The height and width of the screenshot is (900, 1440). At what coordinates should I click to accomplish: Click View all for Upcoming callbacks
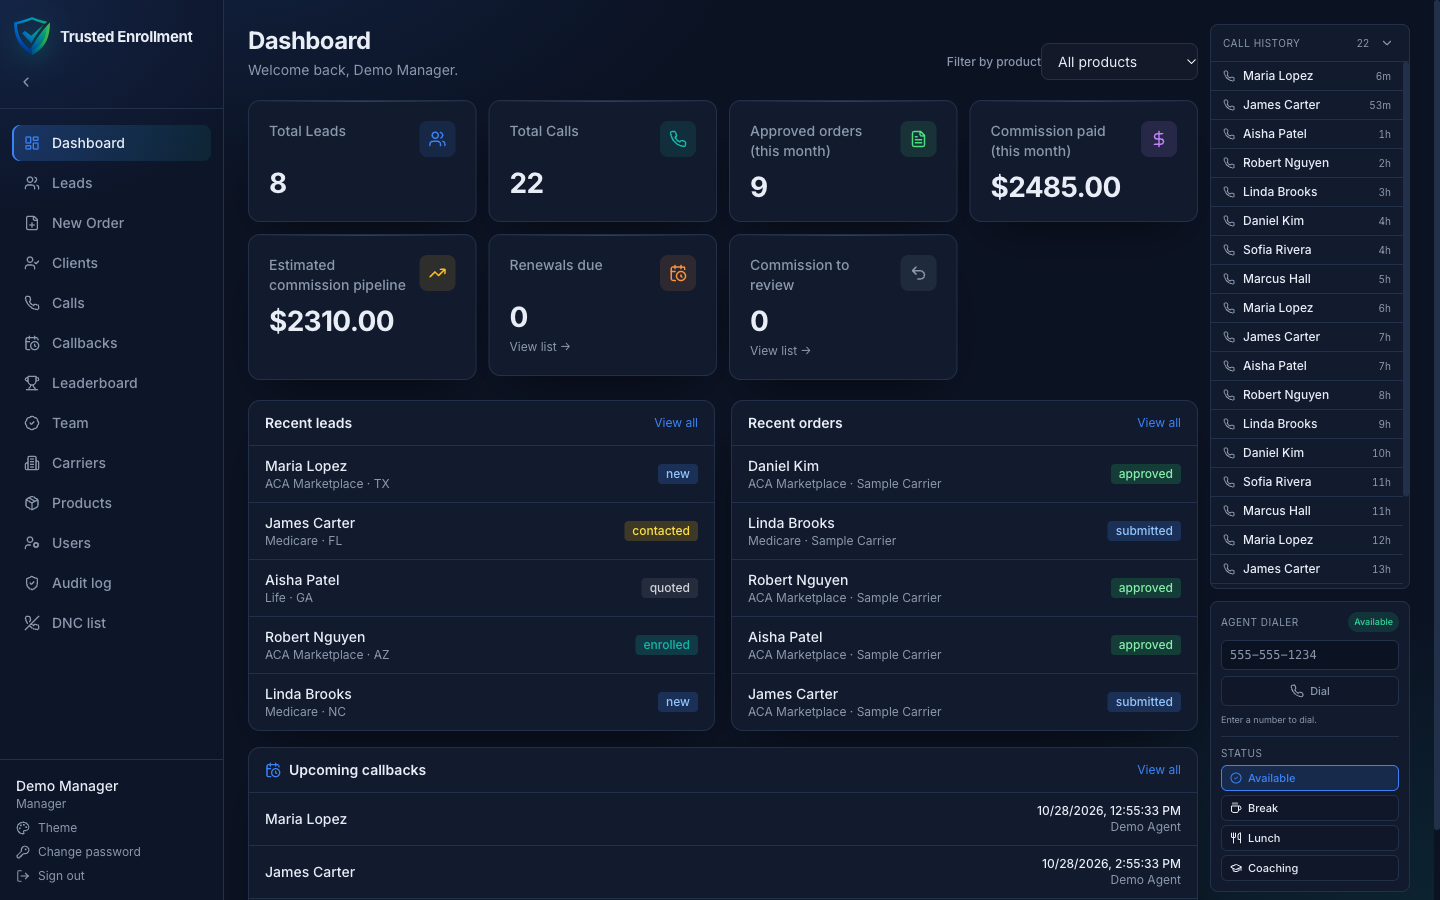1159,770
